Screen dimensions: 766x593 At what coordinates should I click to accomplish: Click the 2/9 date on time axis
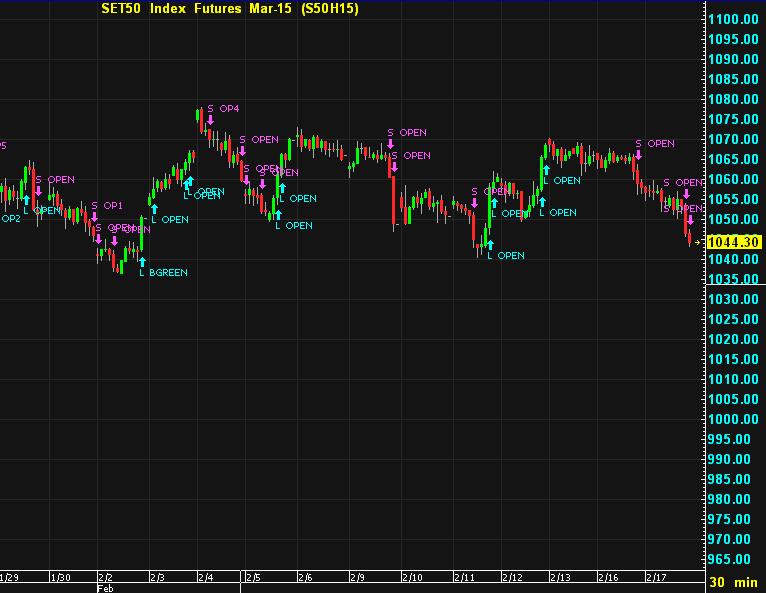357,577
